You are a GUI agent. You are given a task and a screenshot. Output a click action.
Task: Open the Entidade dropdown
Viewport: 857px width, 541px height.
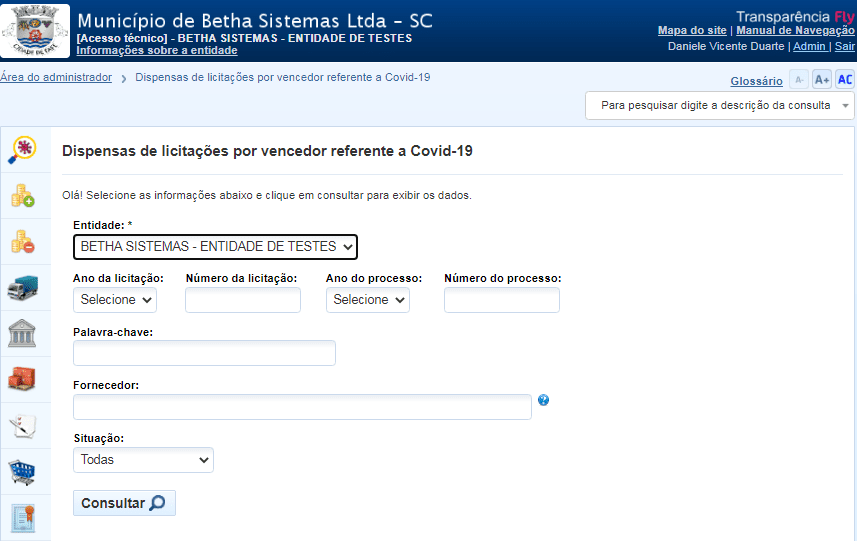[x=215, y=247]
